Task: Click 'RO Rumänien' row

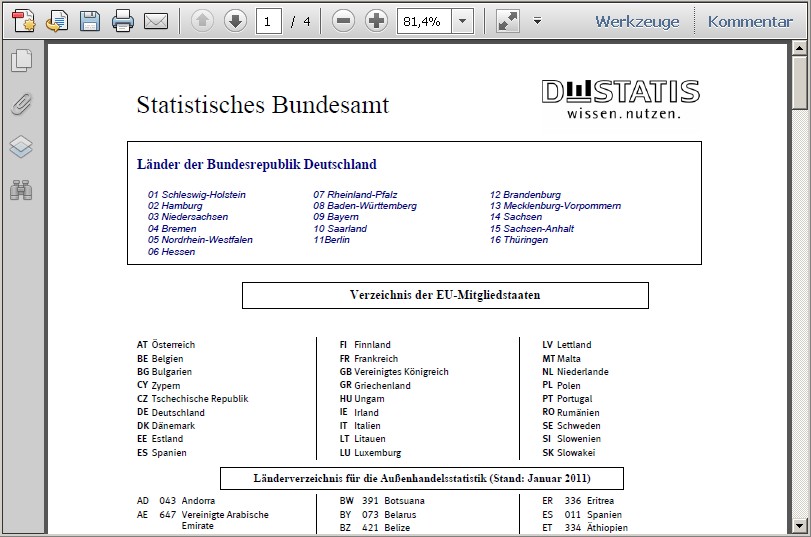Action: point(571,412)
